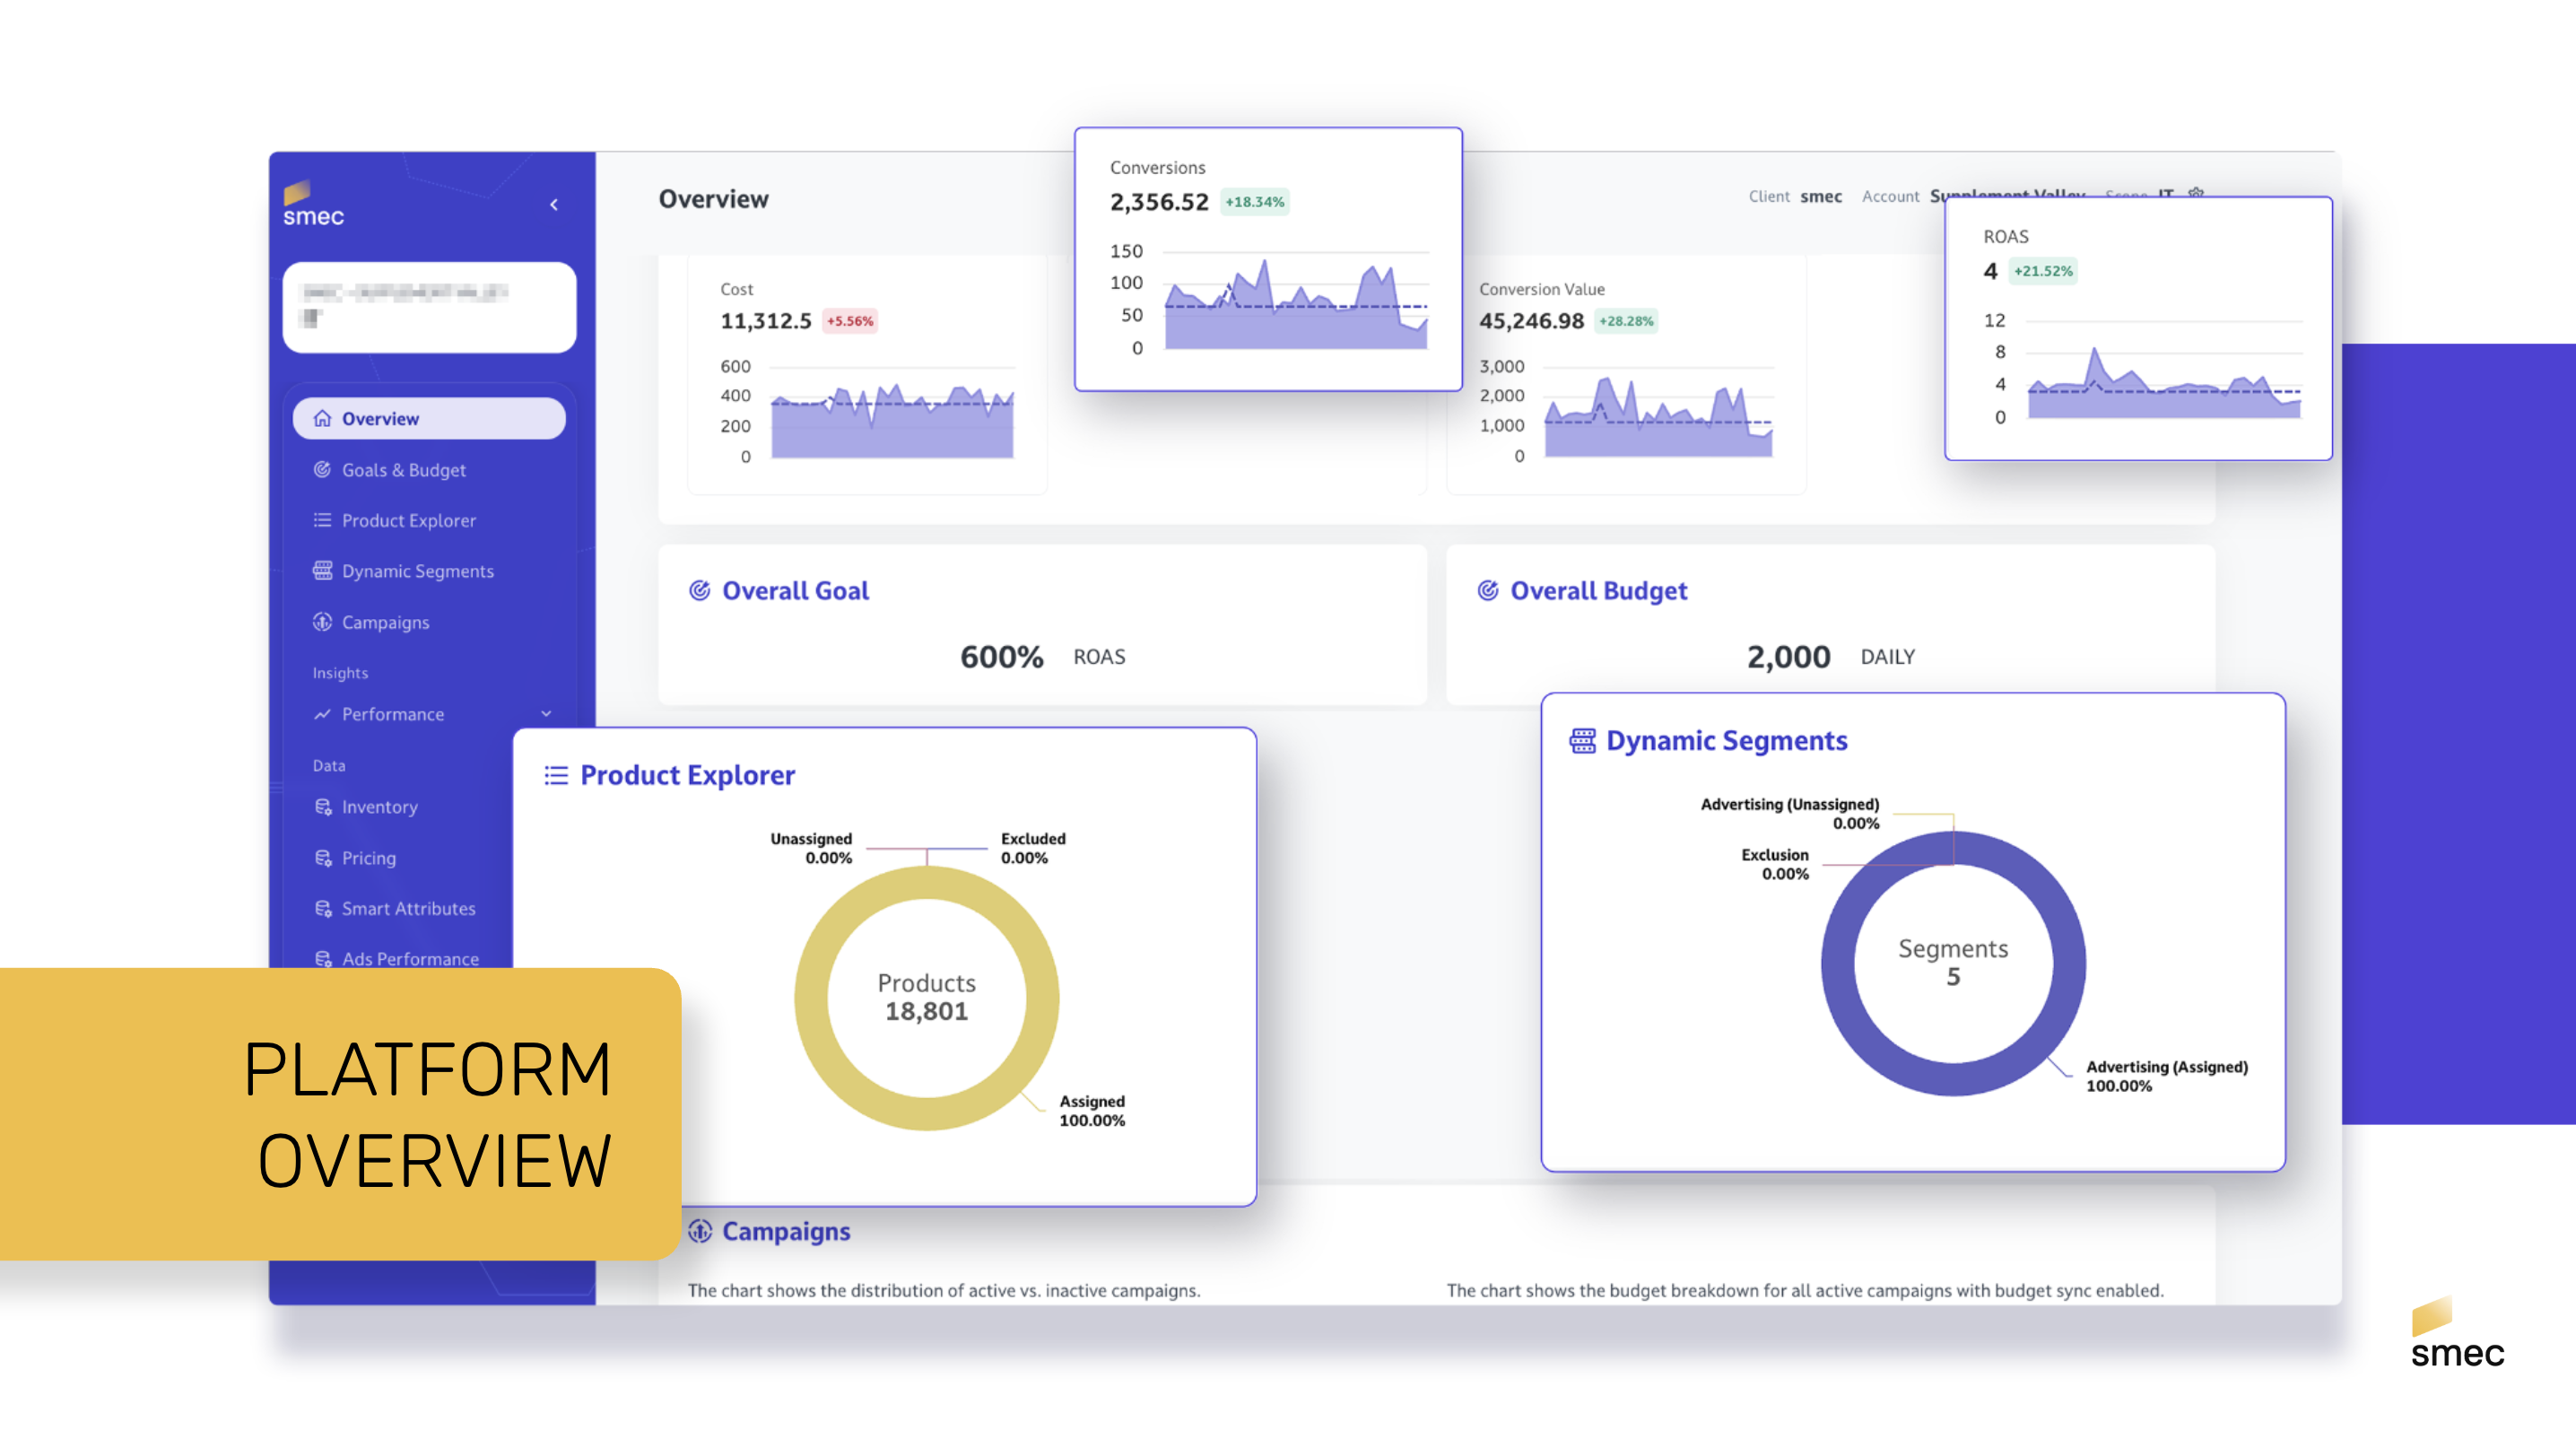Click the Inventory data icon
This screenshot has width=2576, height=1448.
pos(322,806)
